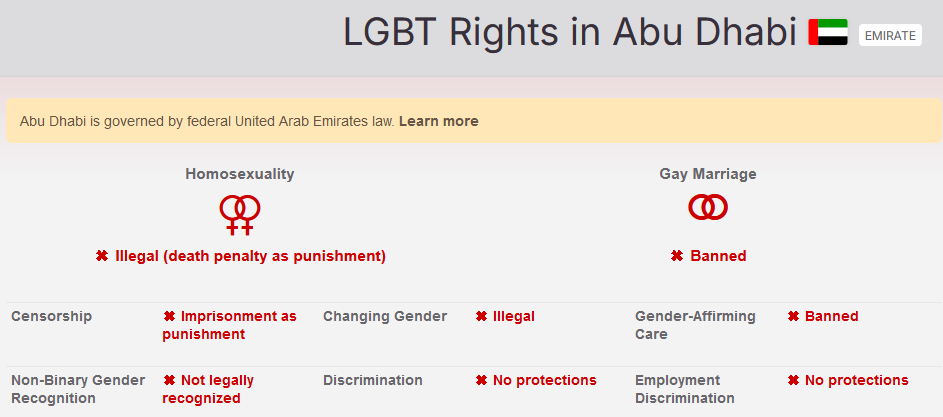Open the Learn more link

(438, 122)
